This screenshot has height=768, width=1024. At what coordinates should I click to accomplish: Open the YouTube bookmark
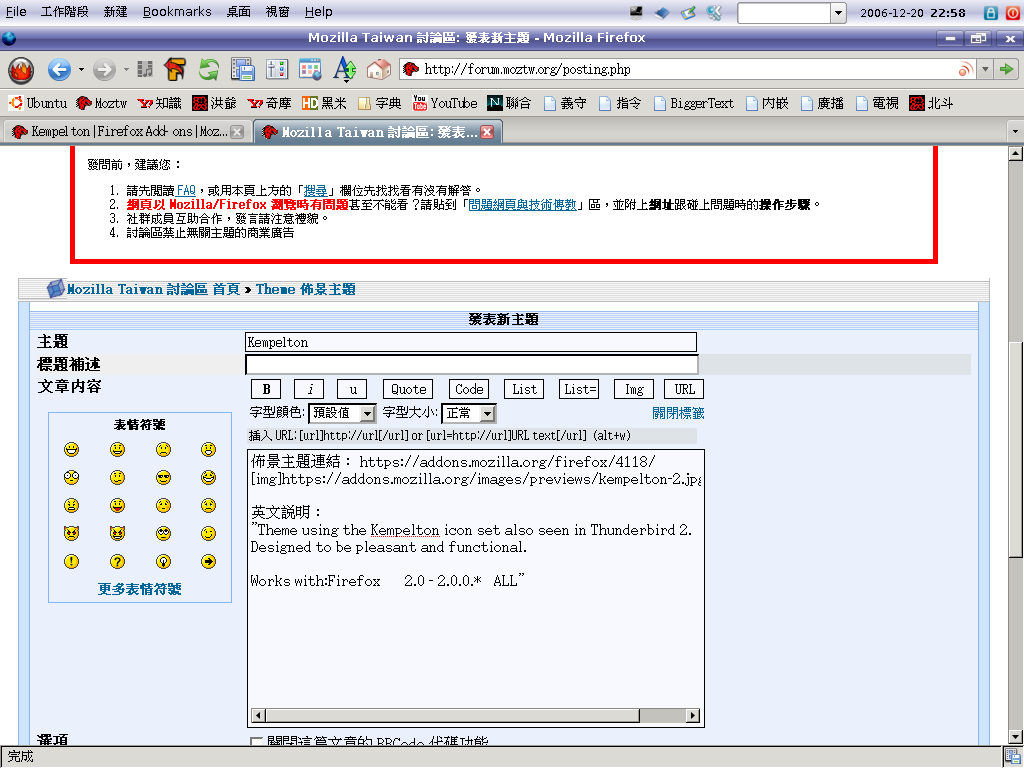(445, 103)
